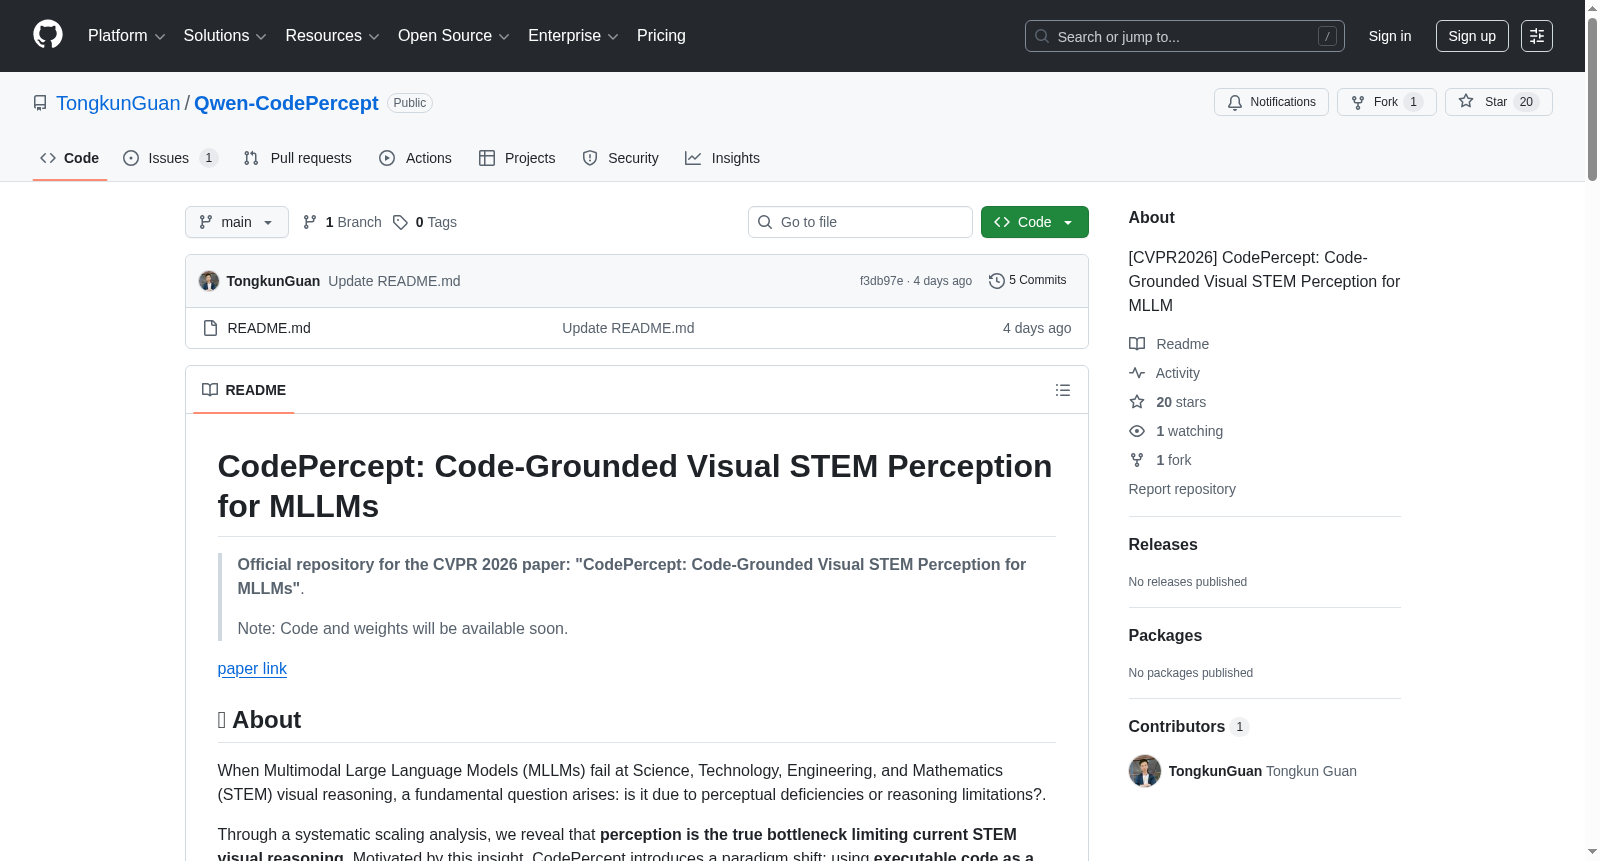
Task: Click the README outline list icon
Action: coord(1063,390)
